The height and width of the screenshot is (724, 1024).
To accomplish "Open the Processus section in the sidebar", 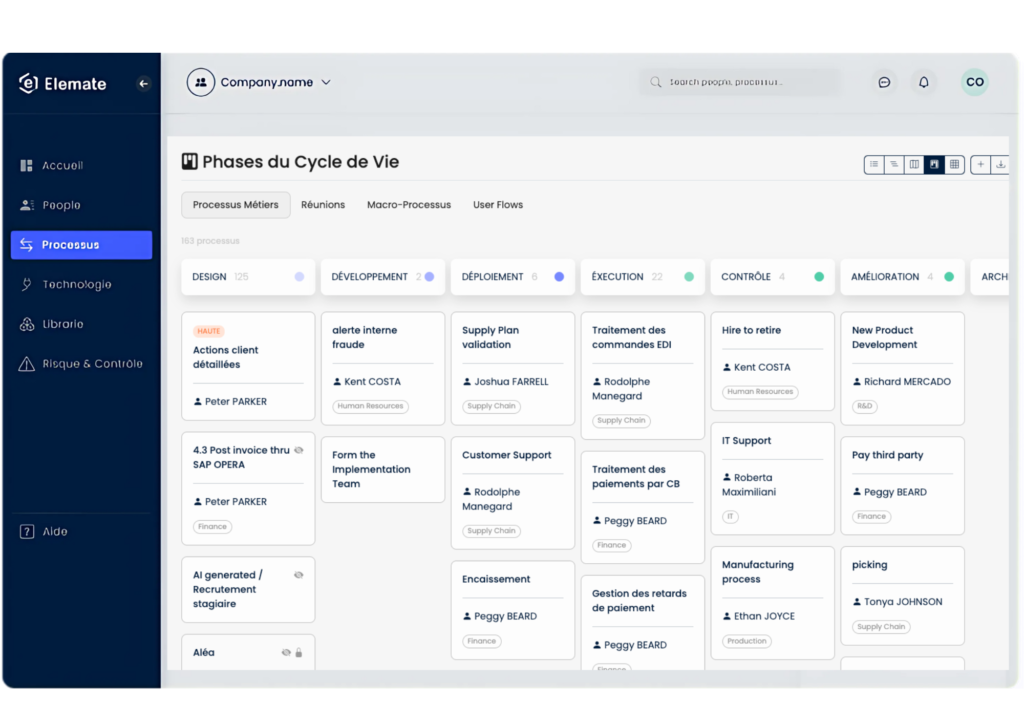I will (70, 244).
